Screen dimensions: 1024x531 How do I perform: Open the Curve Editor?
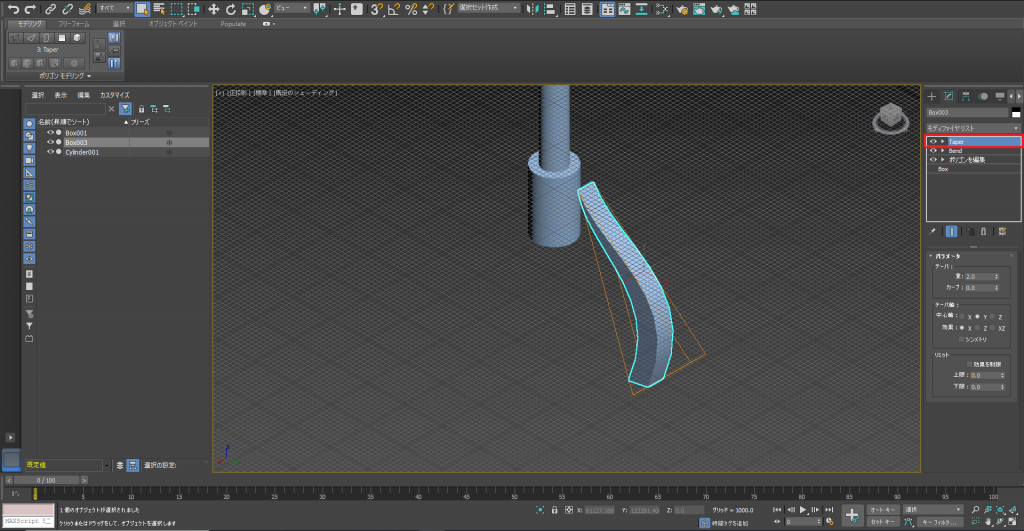pyautogui.click(x=624, y=9)
